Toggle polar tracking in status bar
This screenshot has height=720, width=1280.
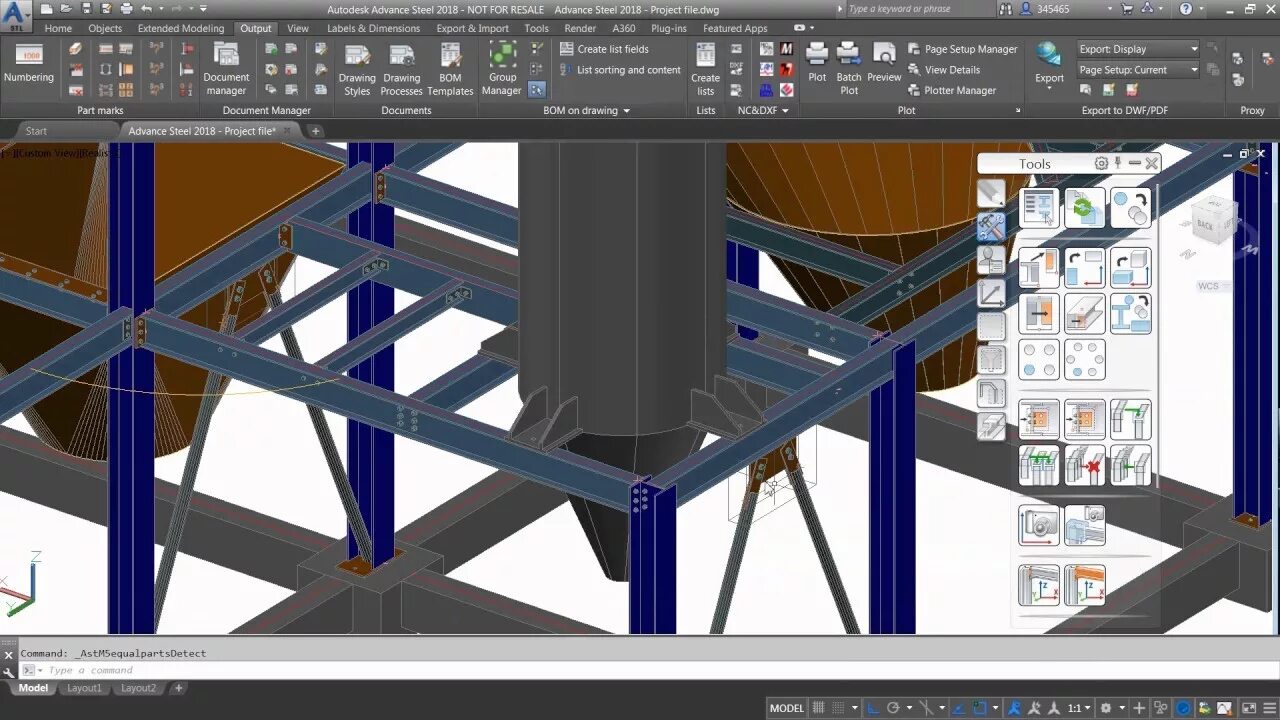(x=894, y=708)
